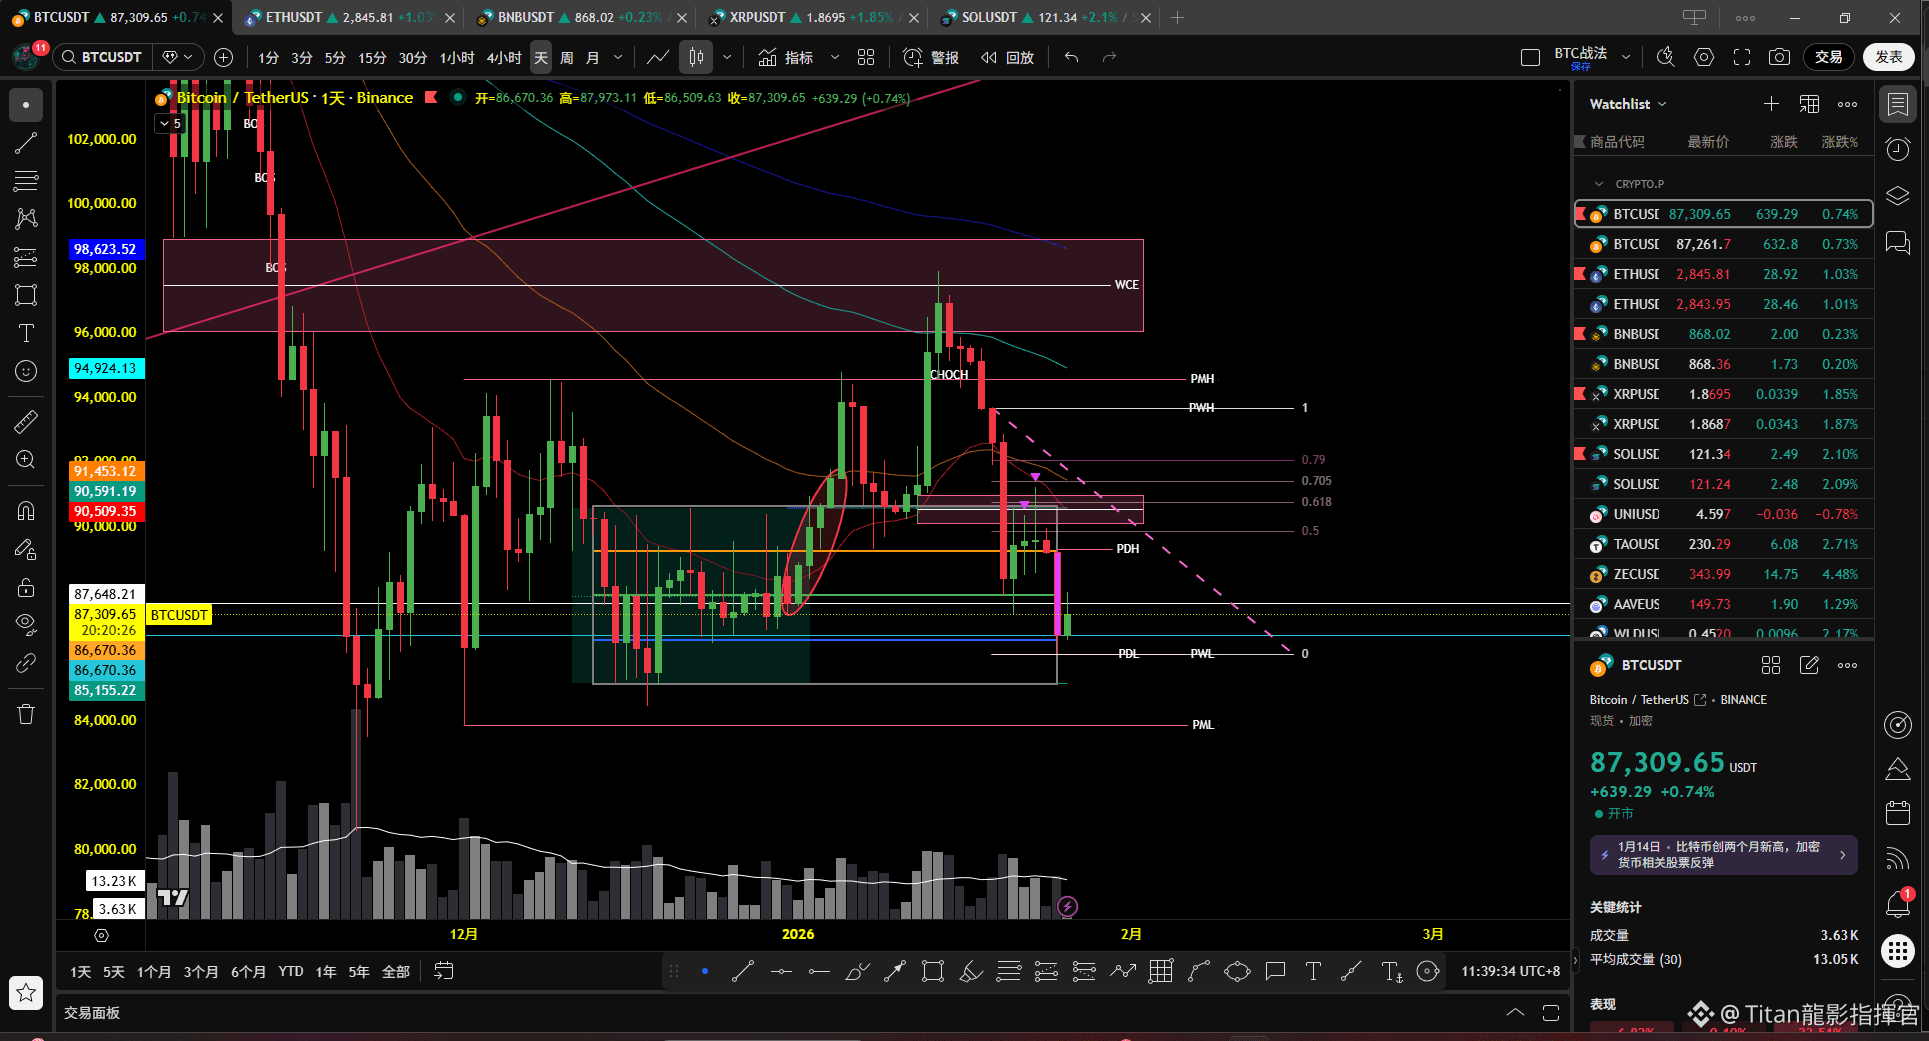Add a symbol to the Watchlist
Image resolution: width=1929 pixels, height=1041 pixels.
[x=1771, y=104]
